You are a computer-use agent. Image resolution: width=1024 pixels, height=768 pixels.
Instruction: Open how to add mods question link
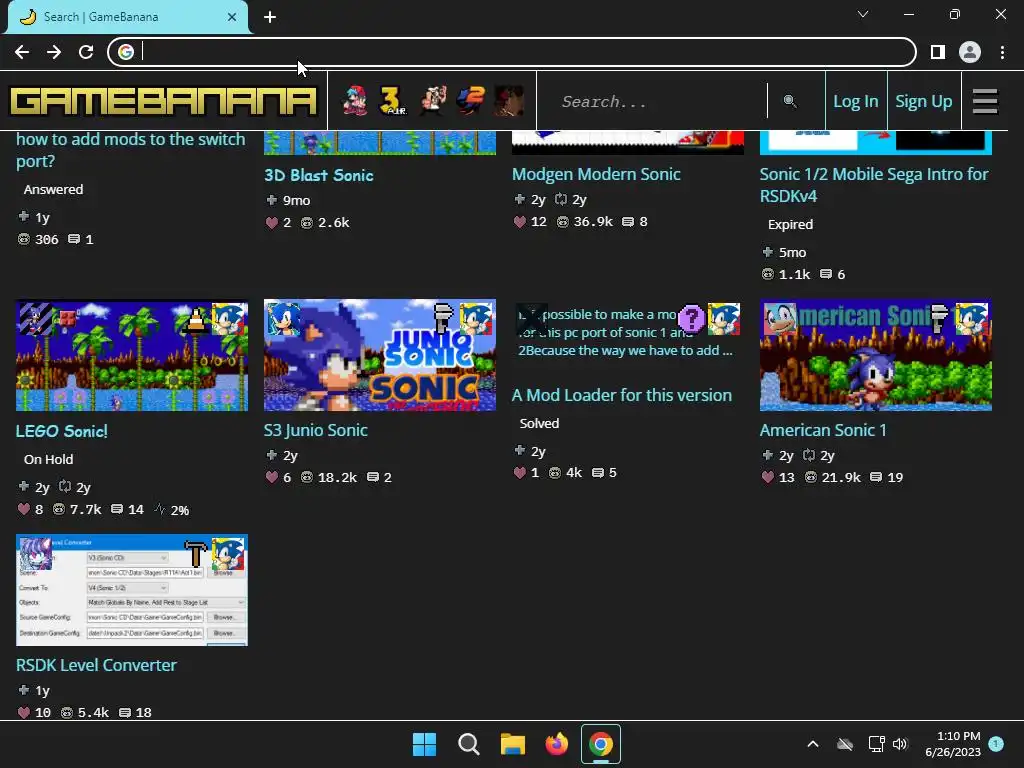click(x=131, y=150)
